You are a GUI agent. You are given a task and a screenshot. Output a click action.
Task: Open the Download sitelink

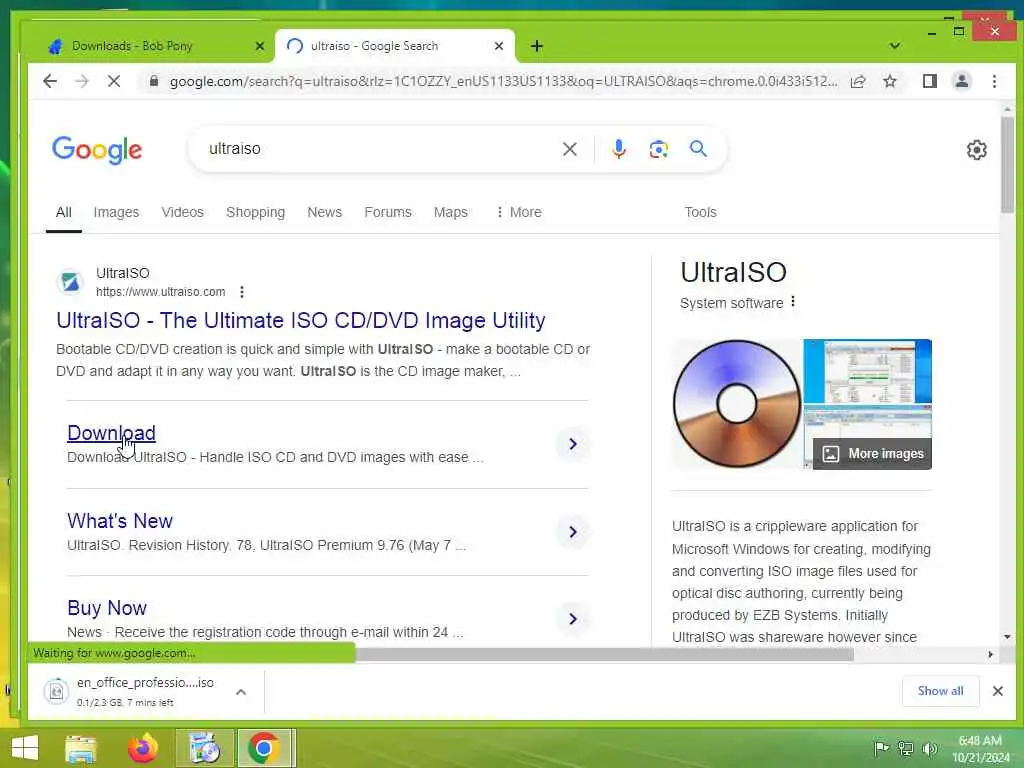[x=111, y=432]
